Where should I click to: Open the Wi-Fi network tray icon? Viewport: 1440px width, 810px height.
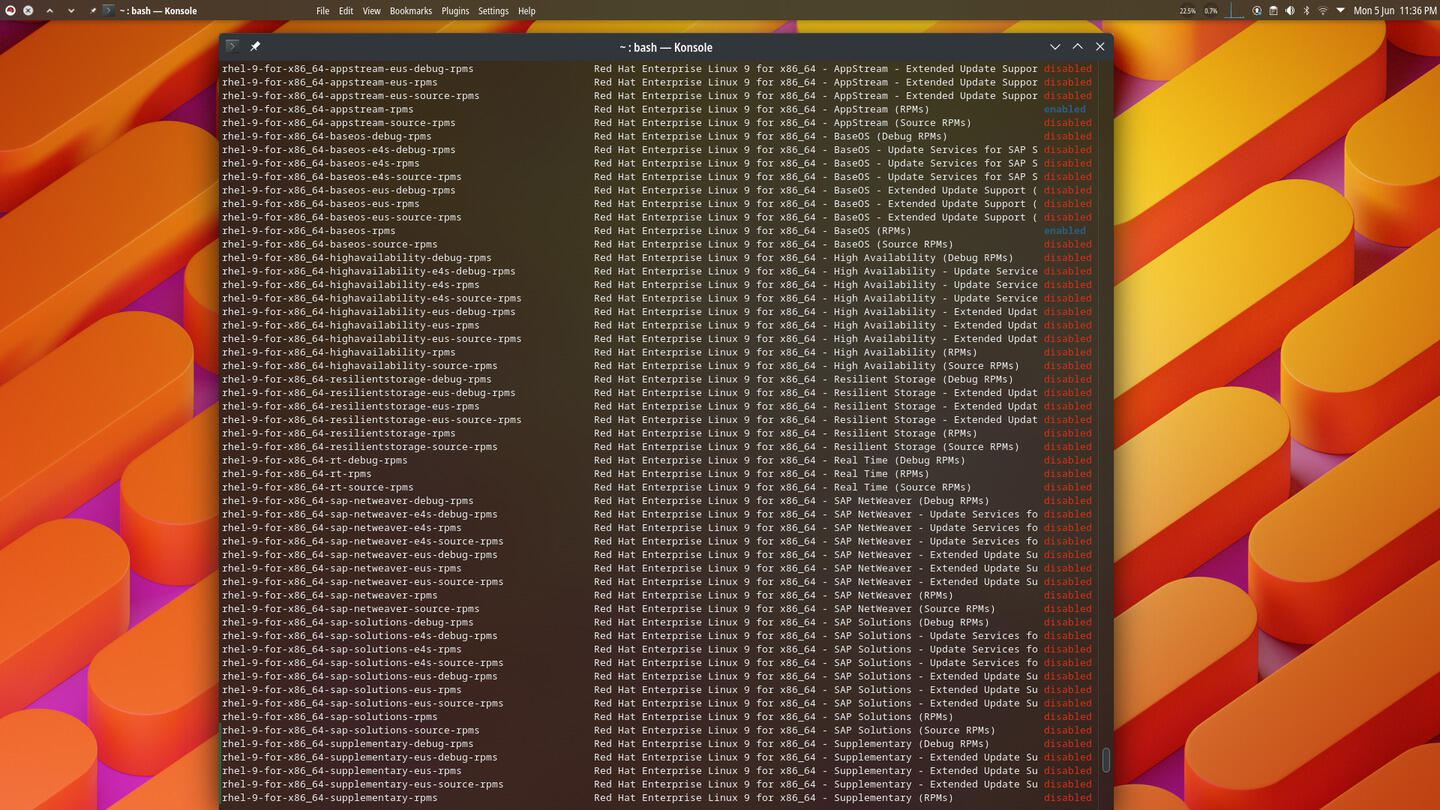pos(1323,10)
